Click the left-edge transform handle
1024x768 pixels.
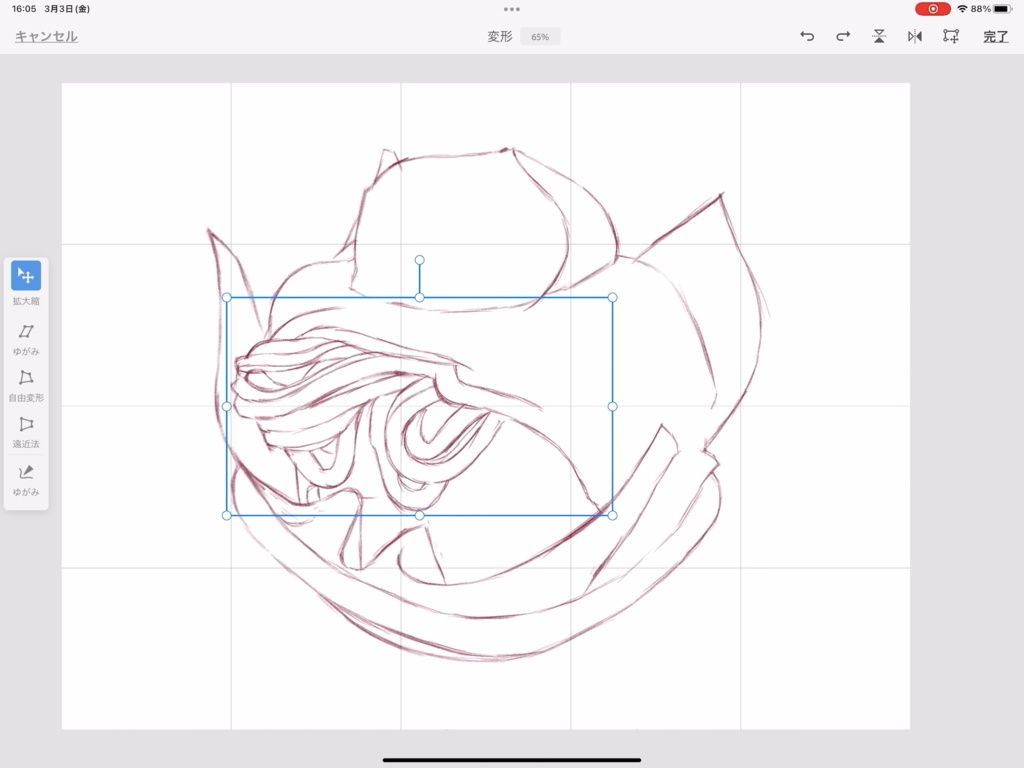tap(227, 405)
